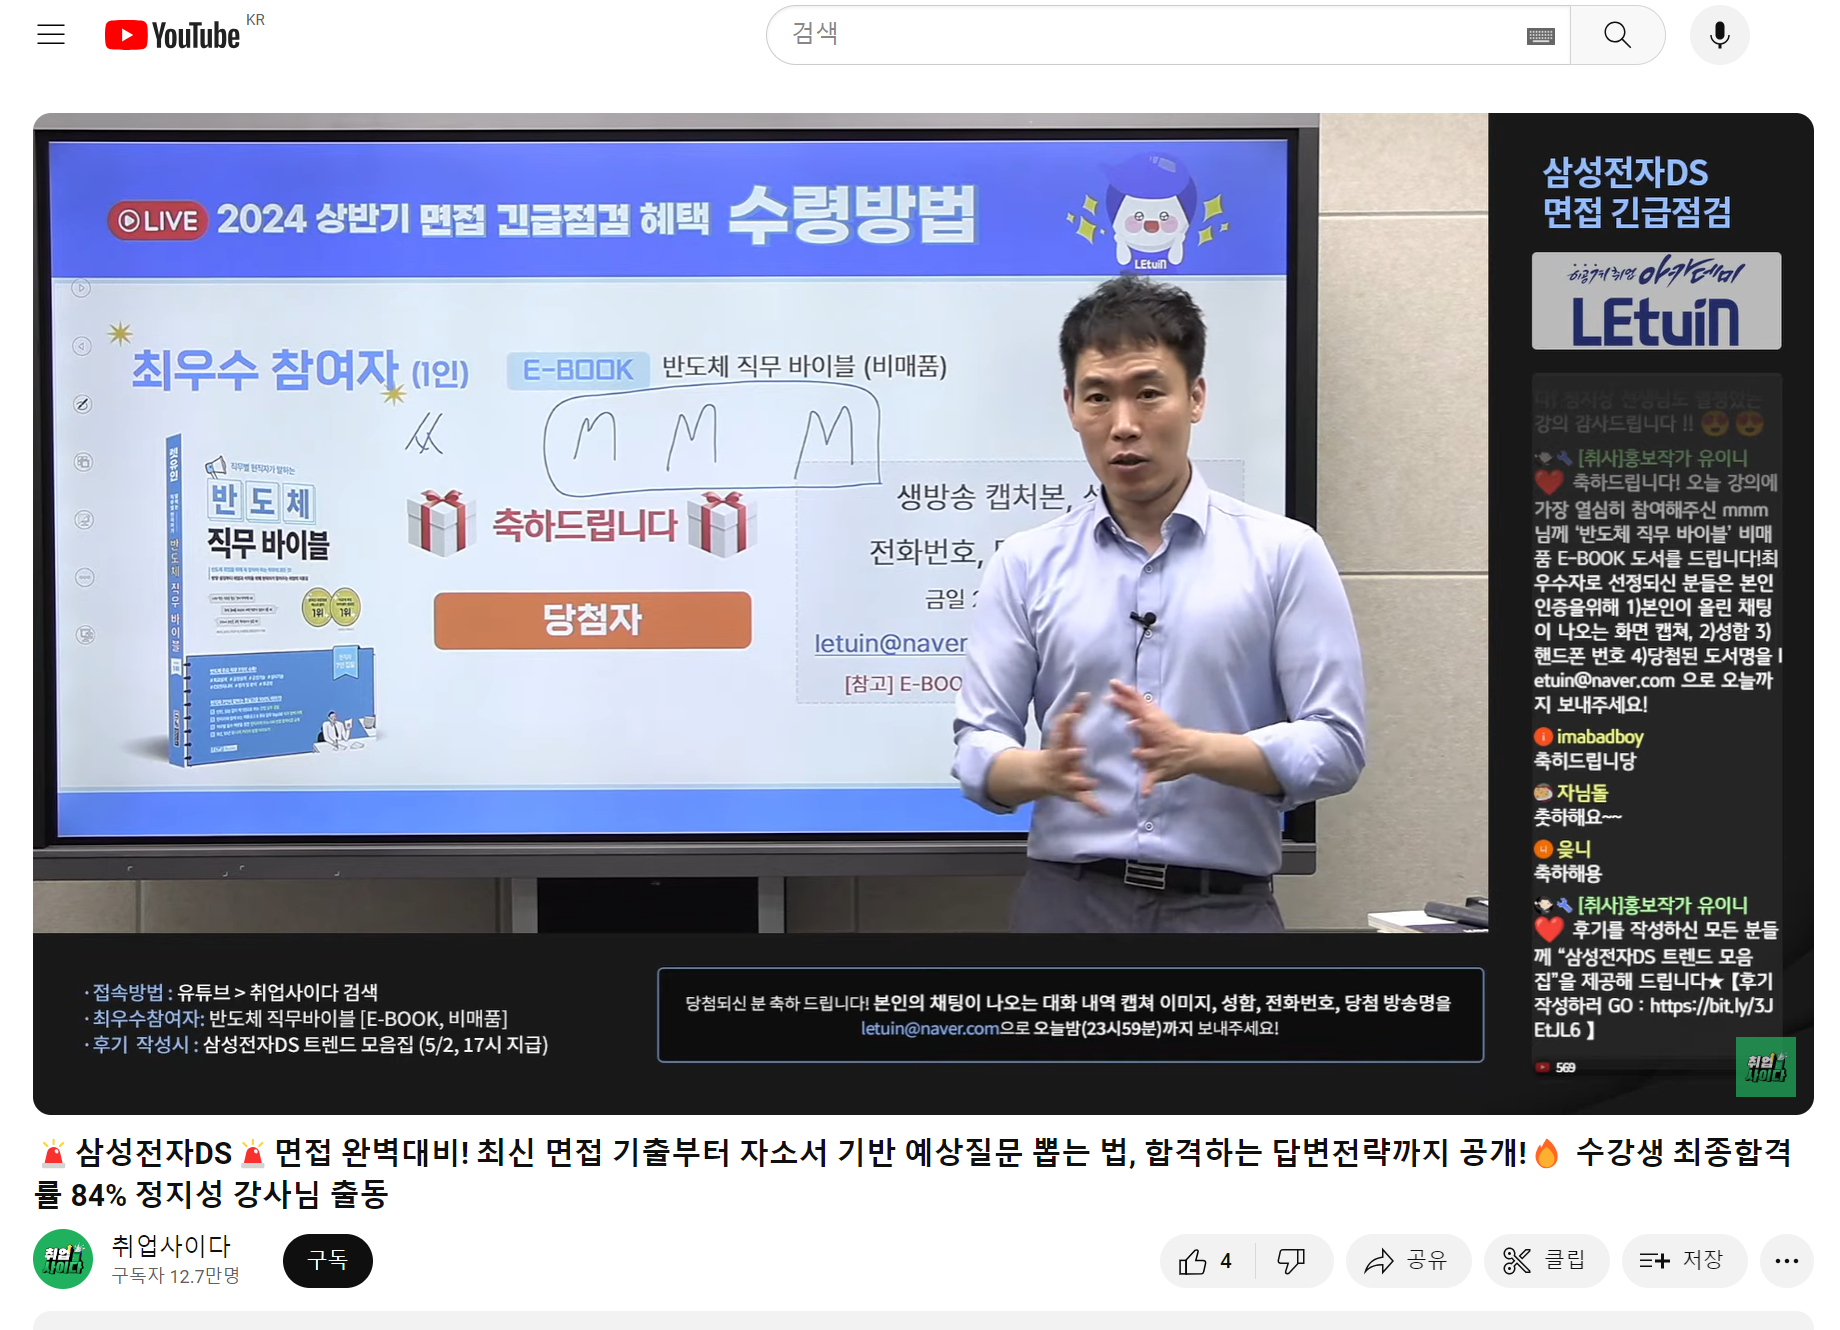Open the 취업사이다 channel name link
Viewport: 1840px width, 1330px height.
(171, 1246)
